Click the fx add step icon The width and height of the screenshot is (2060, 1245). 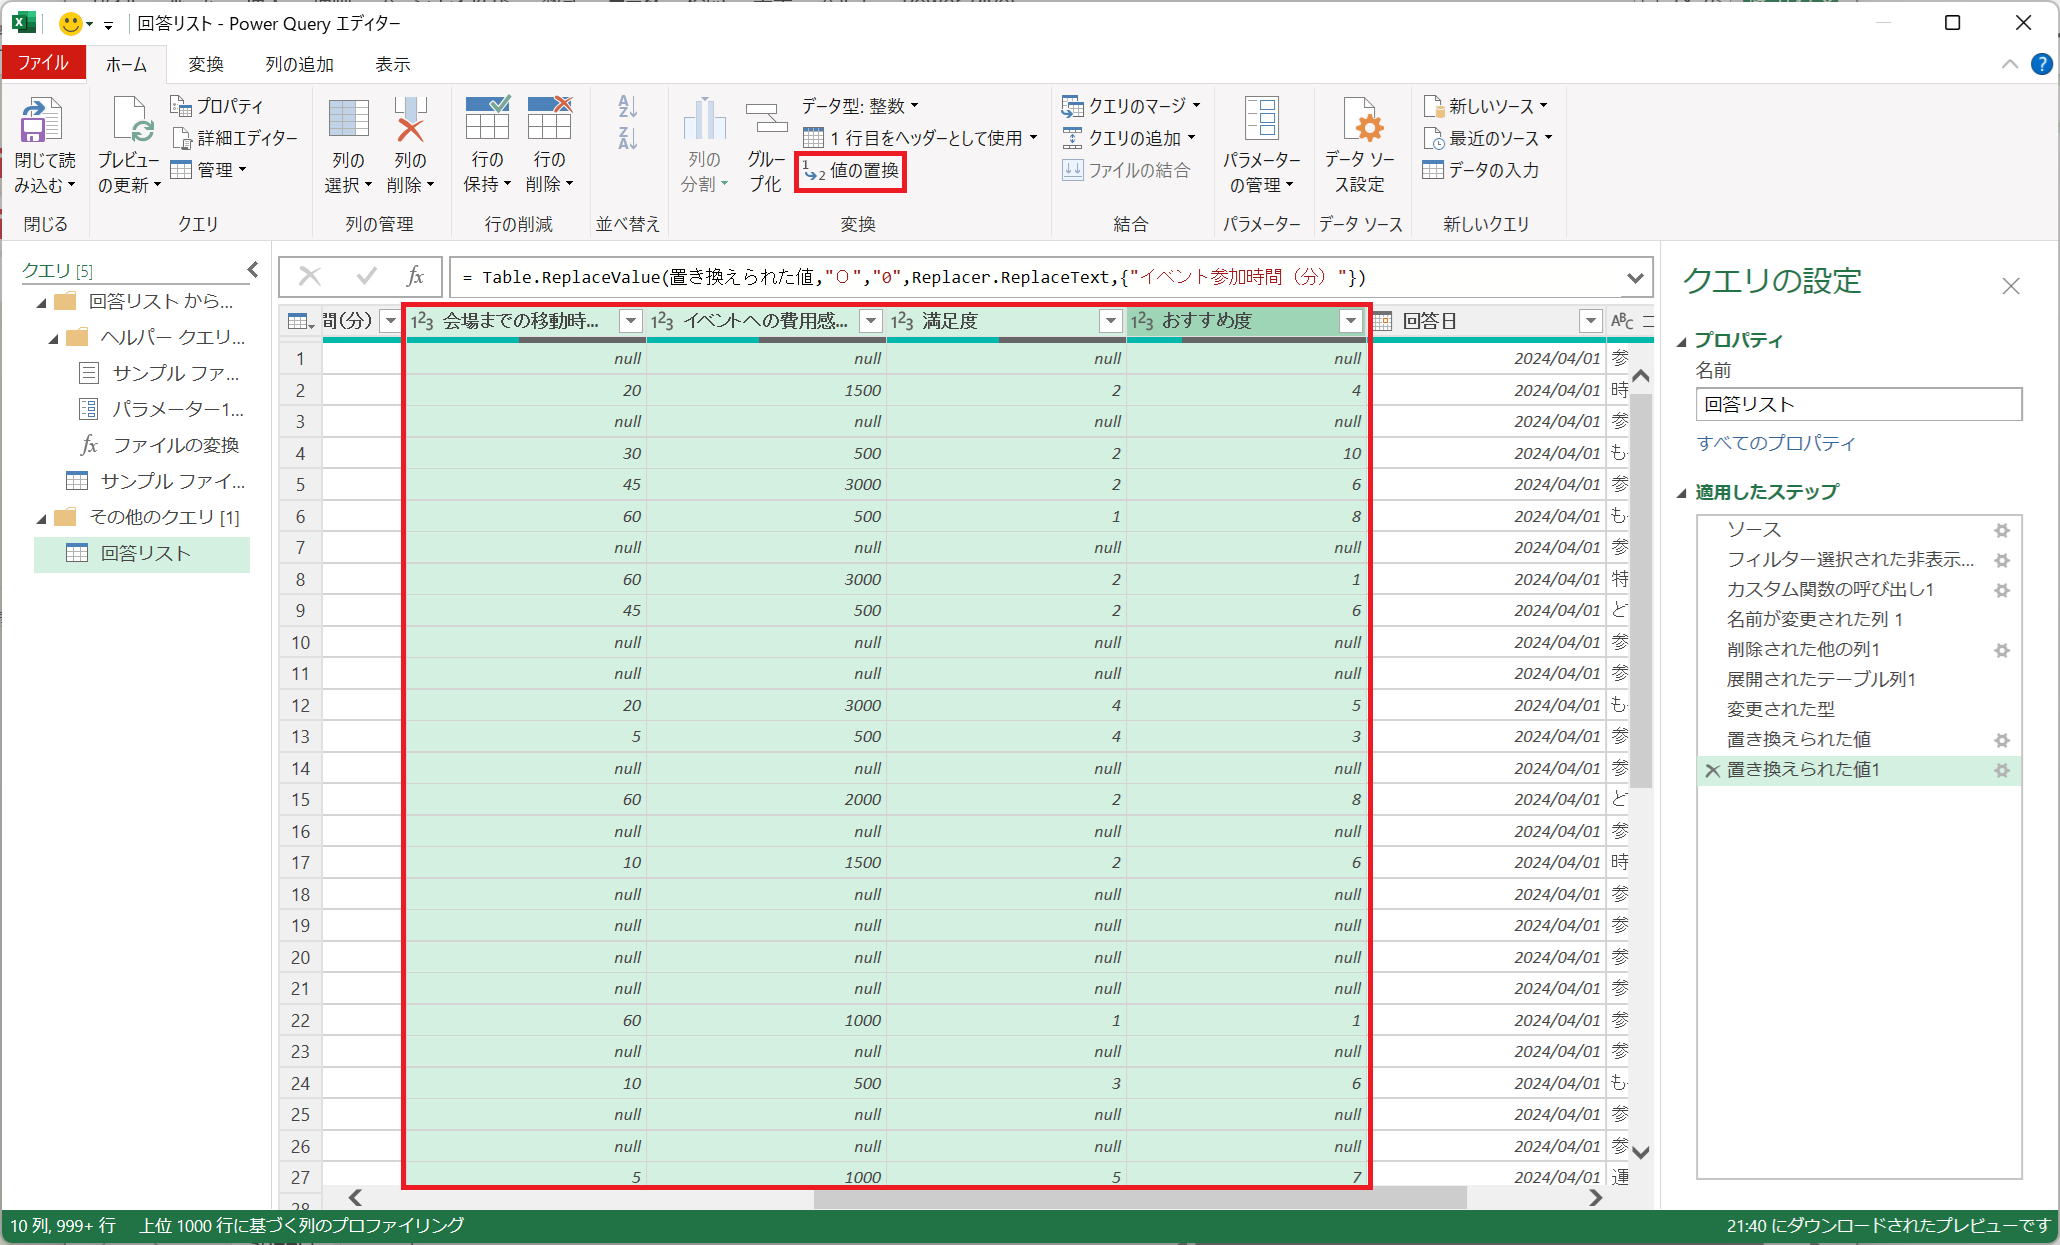click(416, 277)
